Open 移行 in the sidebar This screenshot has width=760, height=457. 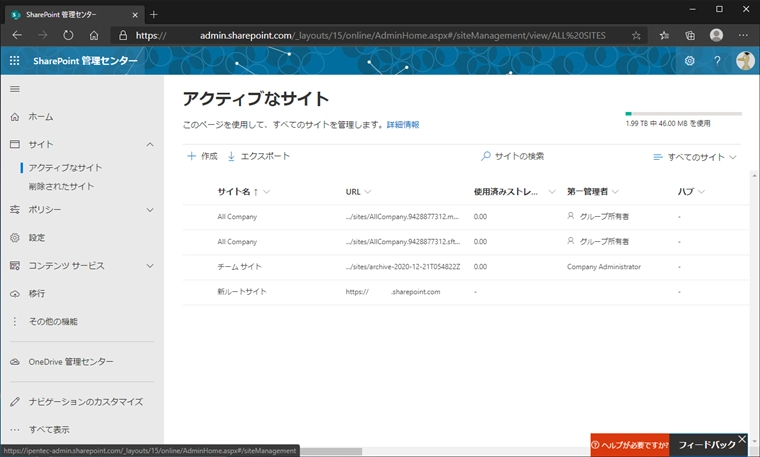point(36,293)
